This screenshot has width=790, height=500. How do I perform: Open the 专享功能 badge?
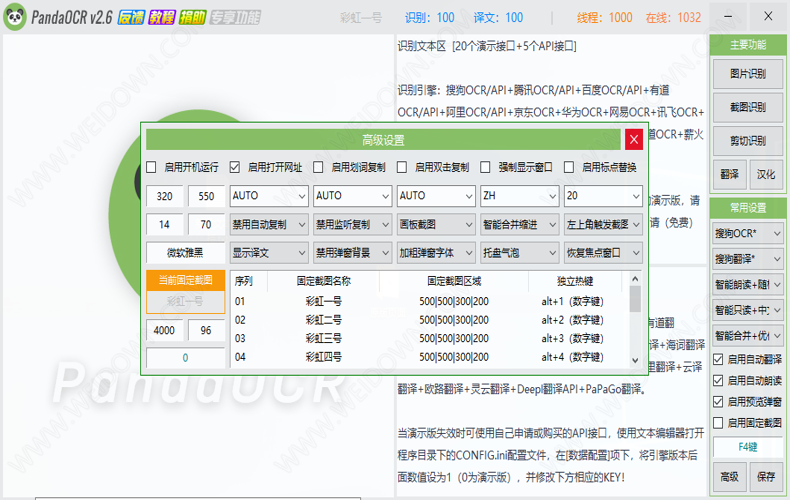[x=235, y=18]
